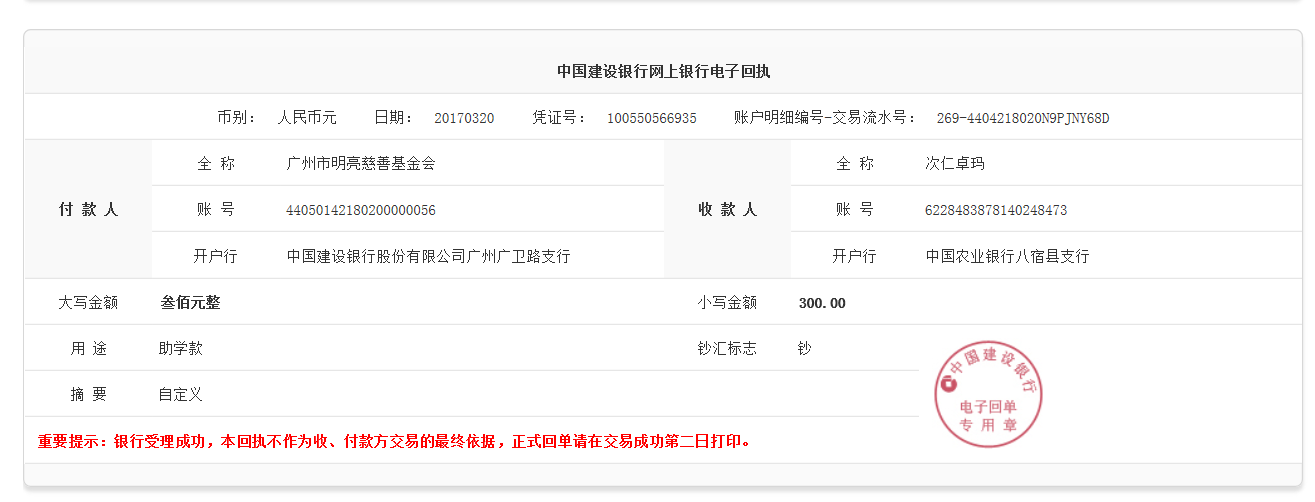
Task: Click the title 中国建设银行网上银行电子回执
Action: click(664, 71)
